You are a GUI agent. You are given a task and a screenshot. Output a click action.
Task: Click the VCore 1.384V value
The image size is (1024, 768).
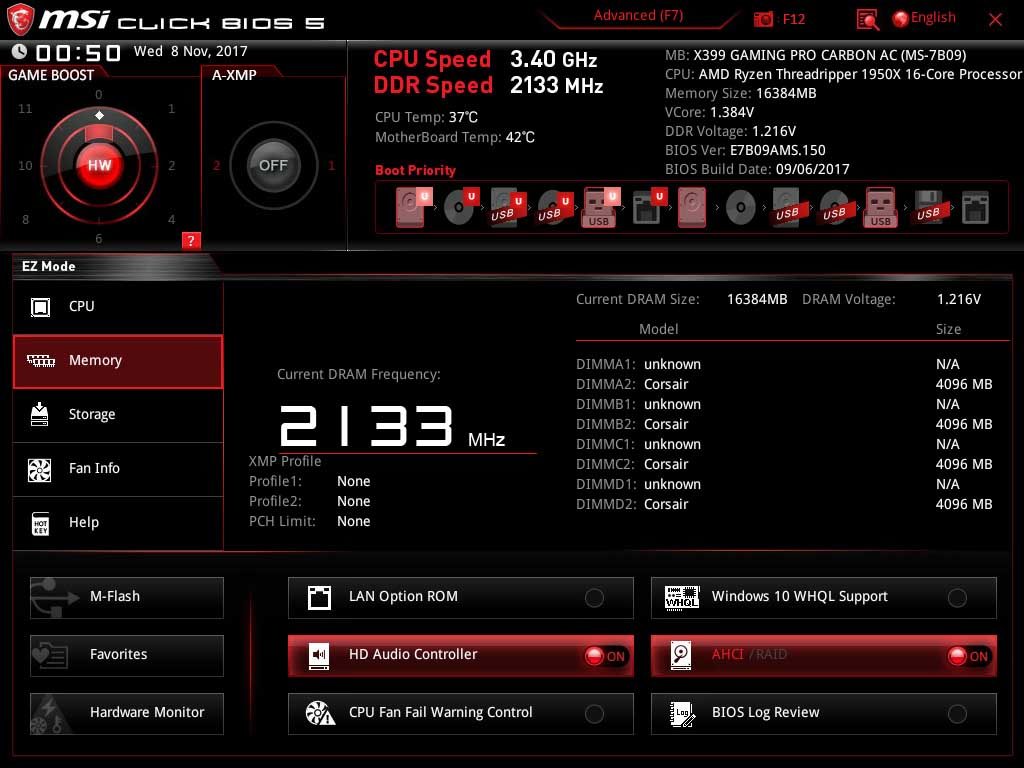[732, 112]
